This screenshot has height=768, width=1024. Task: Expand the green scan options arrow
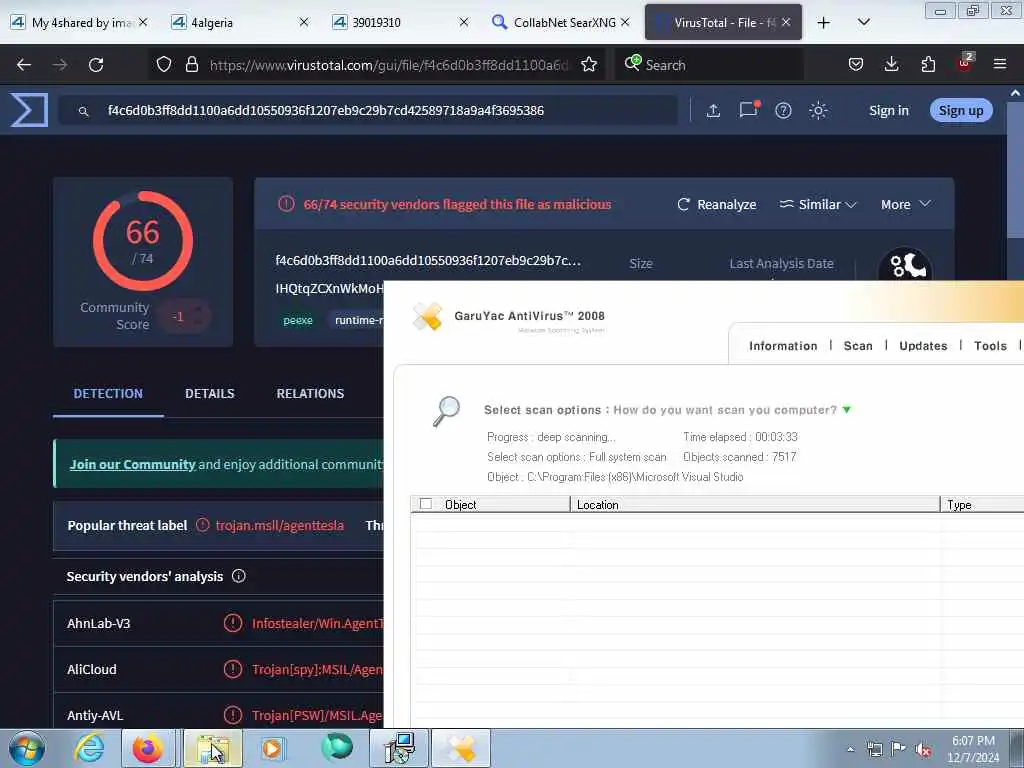click(847, 410)
